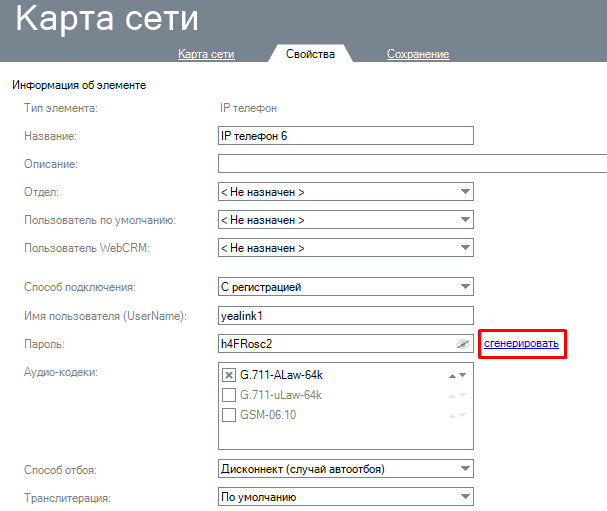The height and width of the screenshot is (511, 607).
Task: Move GSM-06.10 codec up
Action: (x=452, y=415)
